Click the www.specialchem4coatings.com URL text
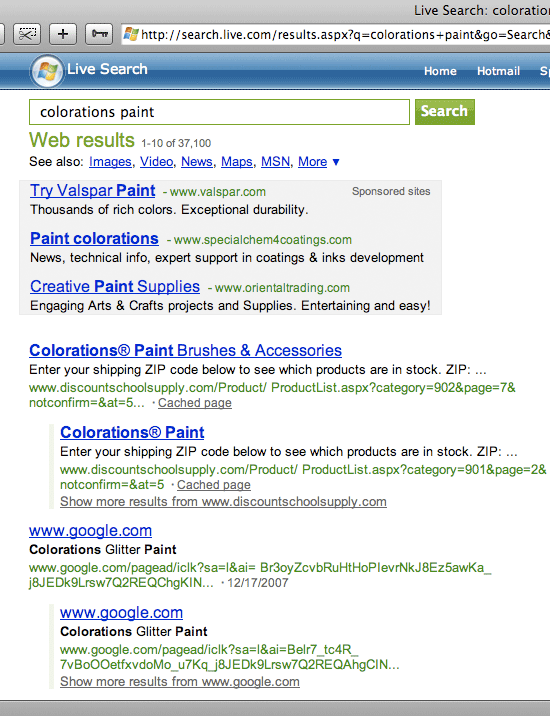 [x=263, y=240]
